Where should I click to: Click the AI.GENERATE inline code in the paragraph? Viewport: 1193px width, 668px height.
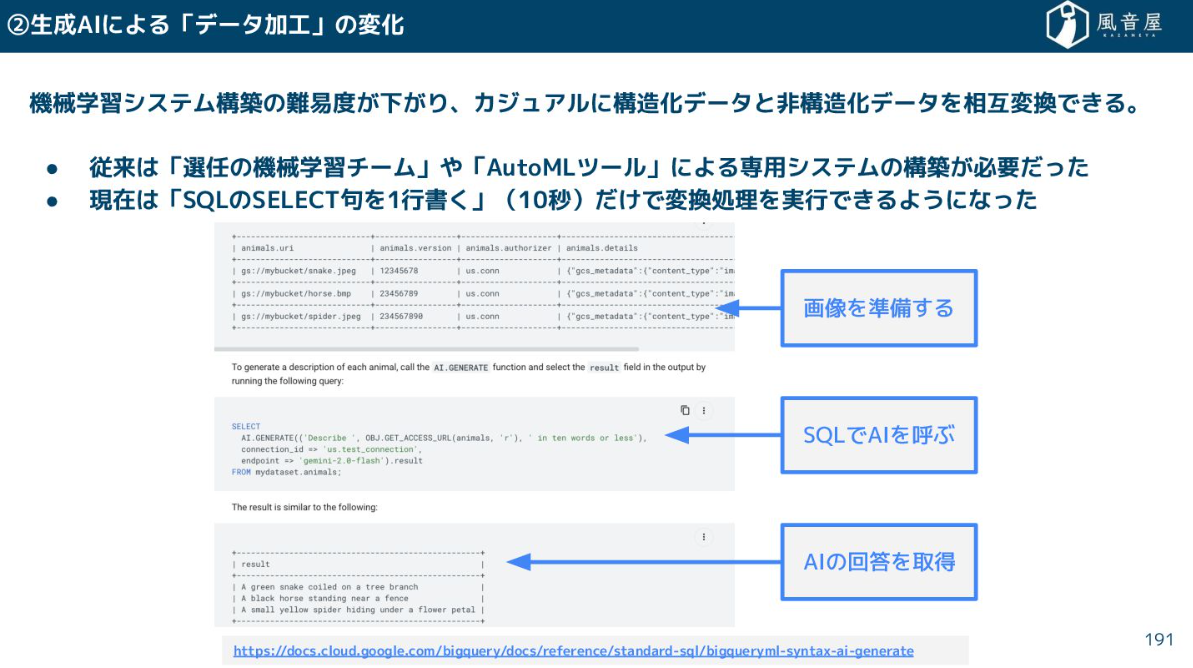[x=460, y=368]
